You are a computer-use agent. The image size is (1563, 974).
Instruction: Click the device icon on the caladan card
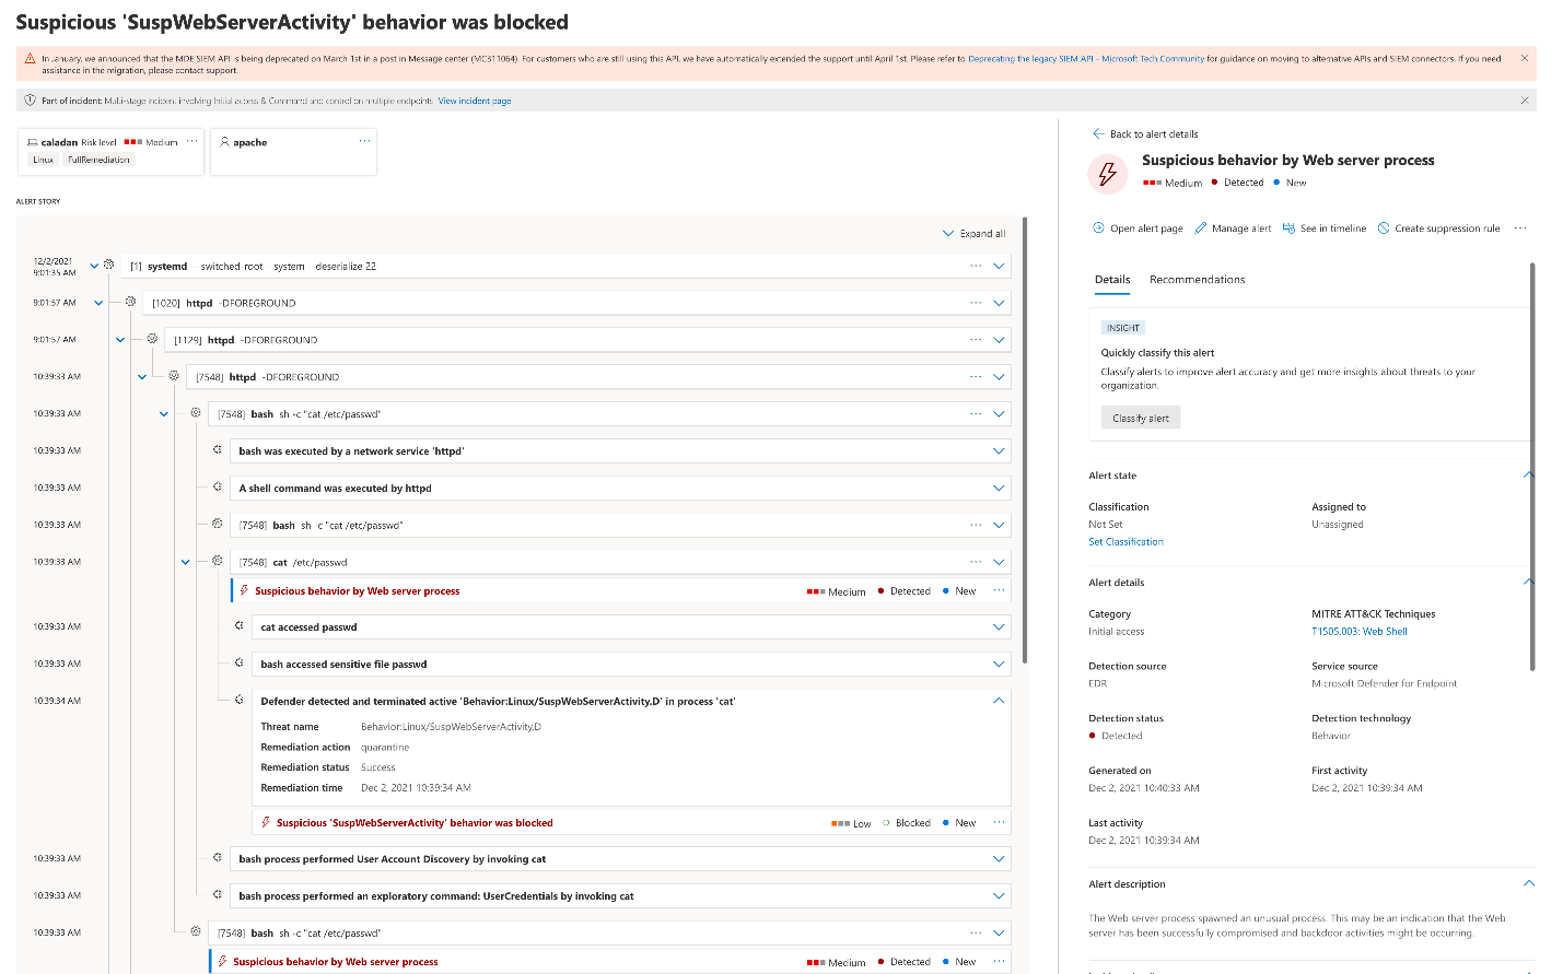(30, 141)
